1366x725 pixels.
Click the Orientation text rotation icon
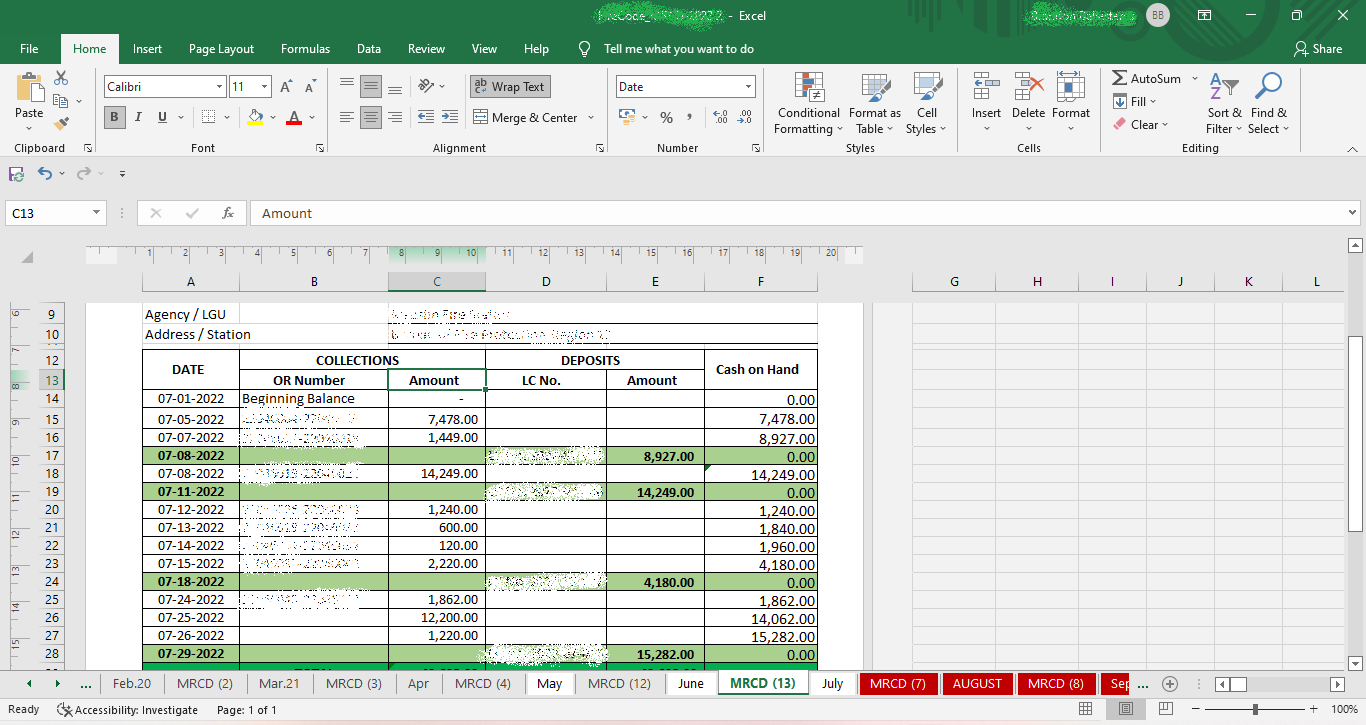427,87
